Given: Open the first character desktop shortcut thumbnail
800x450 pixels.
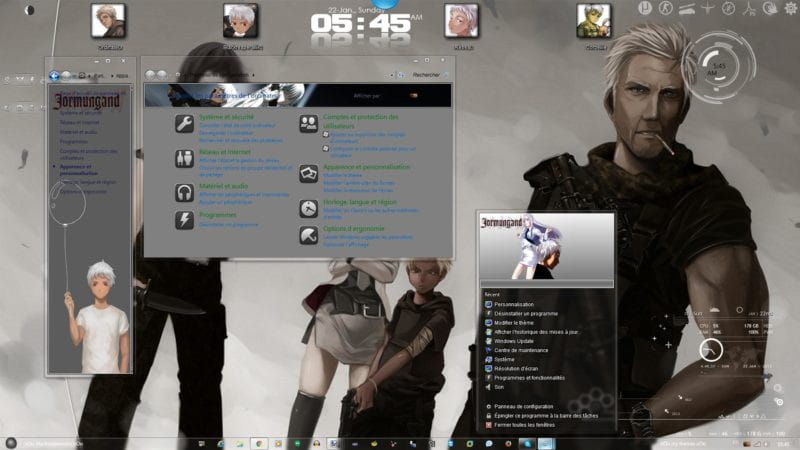Looking at the screenshot, I should [109, 20].
